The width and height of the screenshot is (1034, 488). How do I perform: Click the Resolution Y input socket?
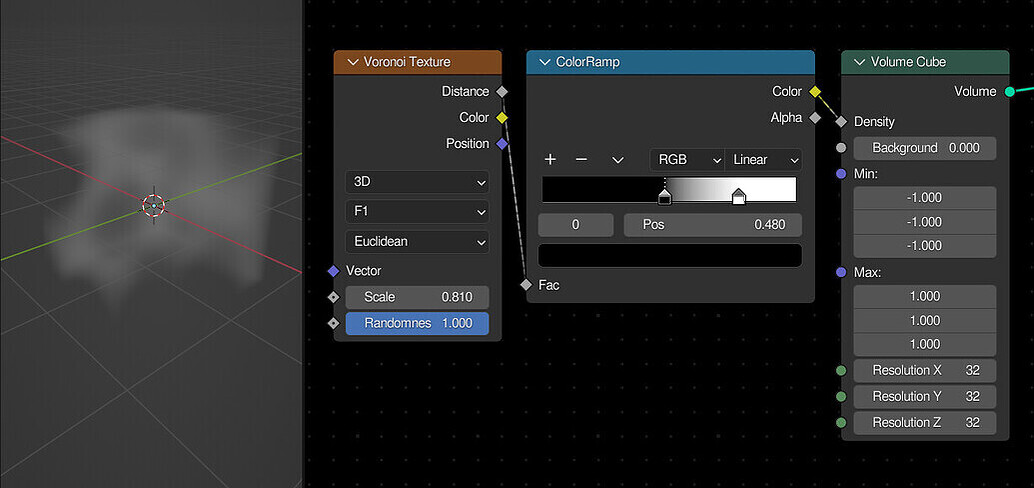841,396
